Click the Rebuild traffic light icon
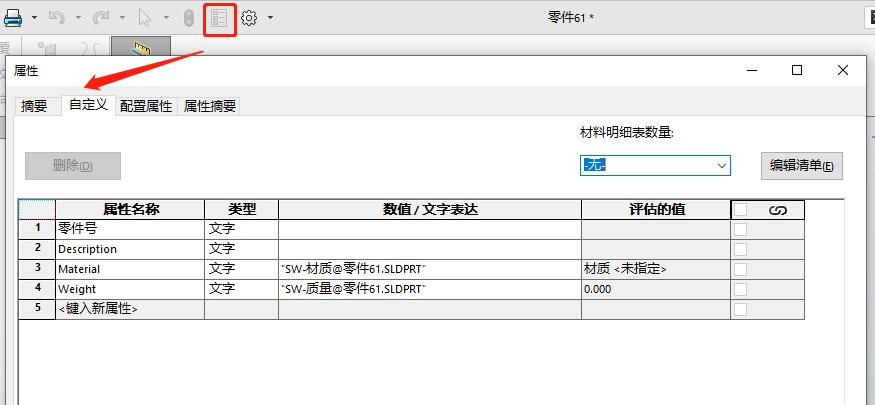Screen dimensions: 875x405 [x=189, y=18]
